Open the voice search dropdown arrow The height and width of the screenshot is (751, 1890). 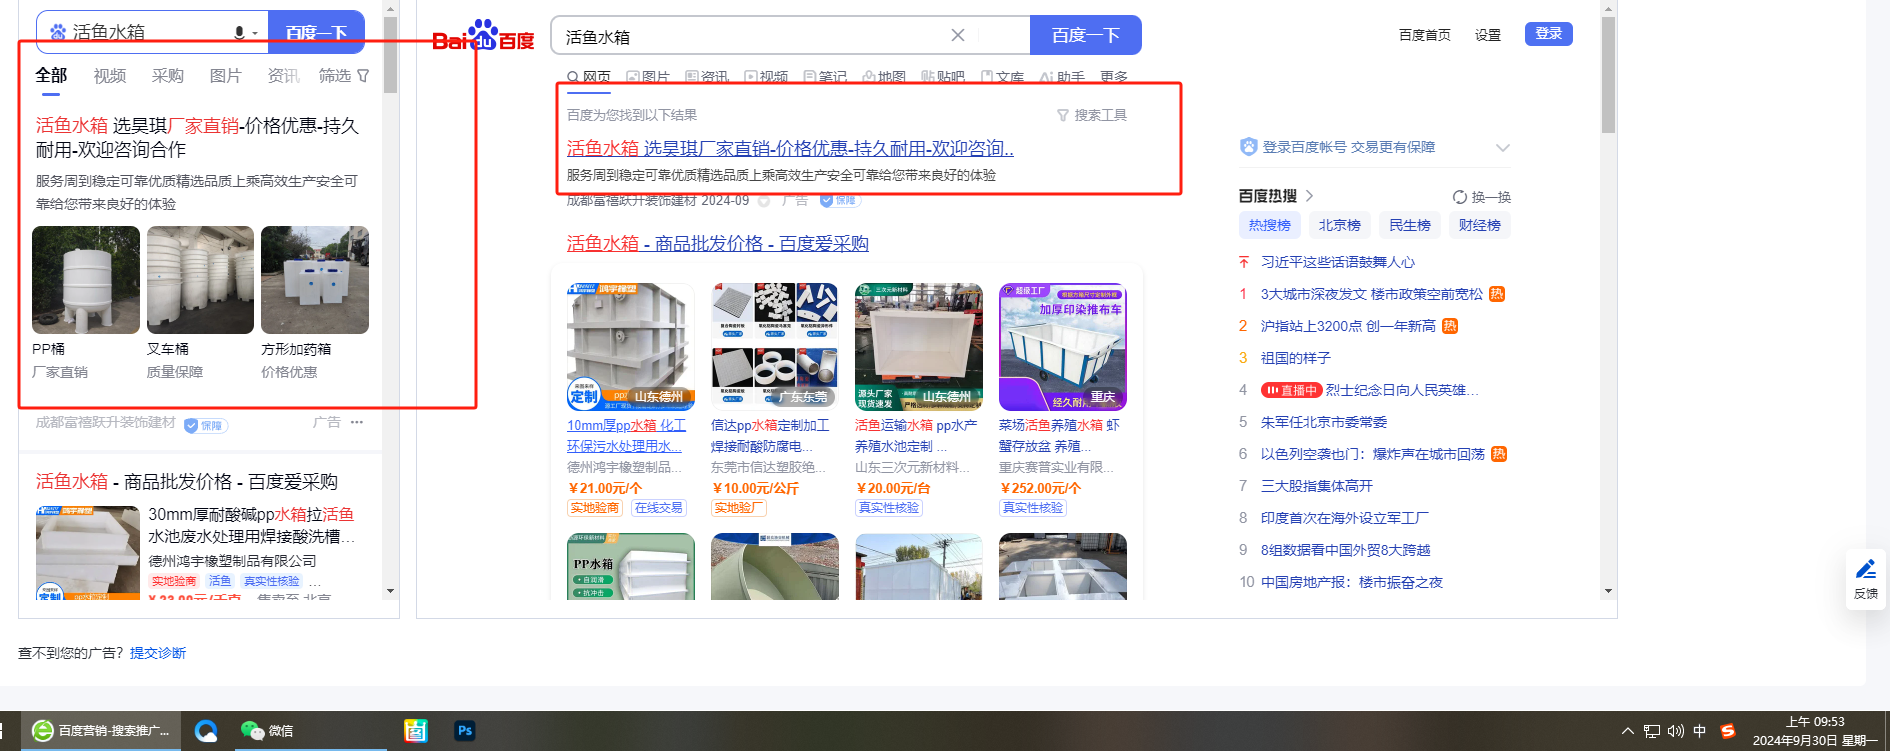point(255,33)
